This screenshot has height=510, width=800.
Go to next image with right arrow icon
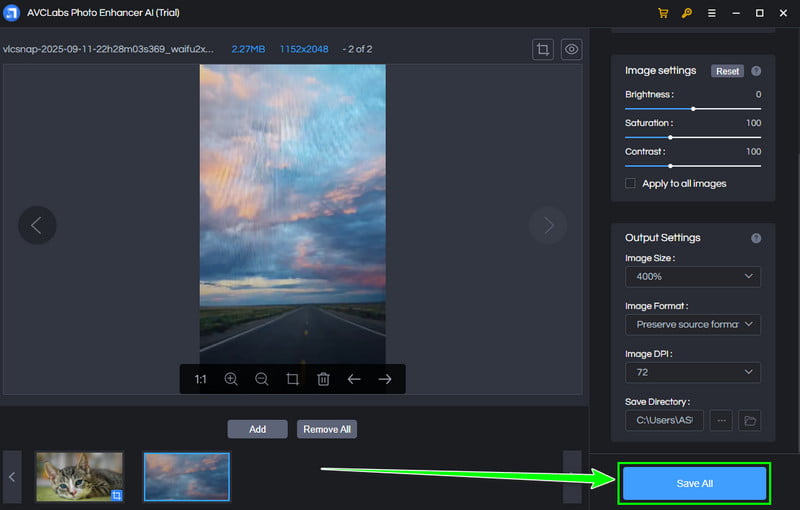385,380
